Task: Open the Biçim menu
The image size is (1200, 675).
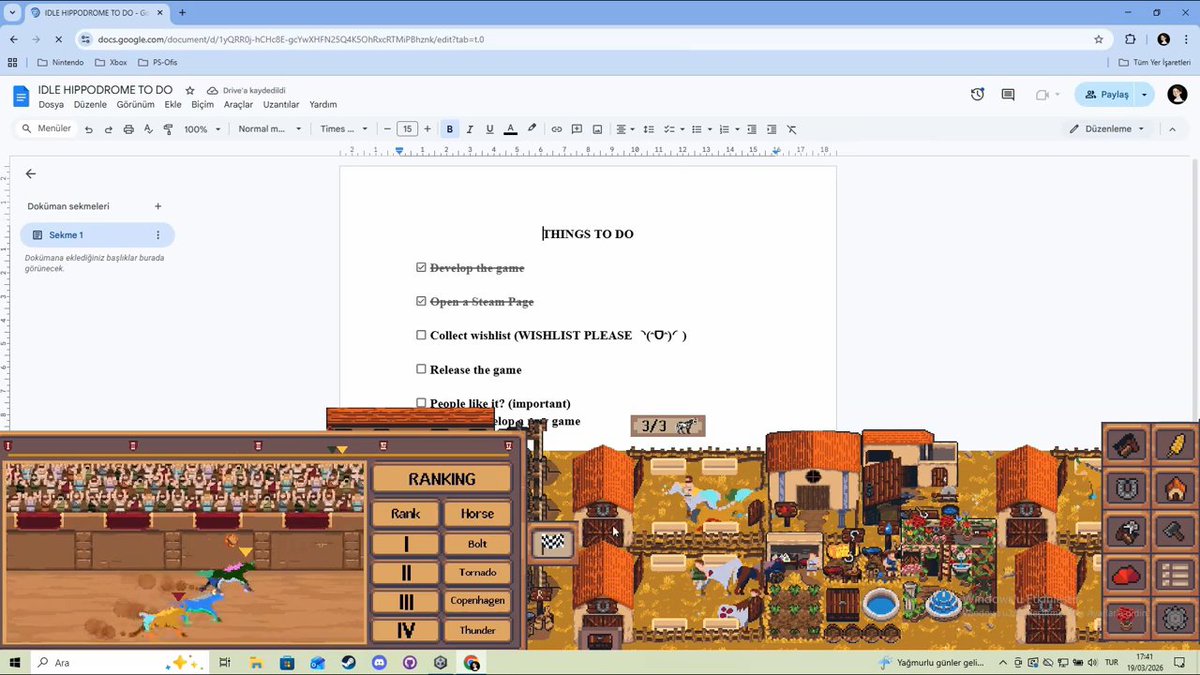Action: [x=203, y=104]
